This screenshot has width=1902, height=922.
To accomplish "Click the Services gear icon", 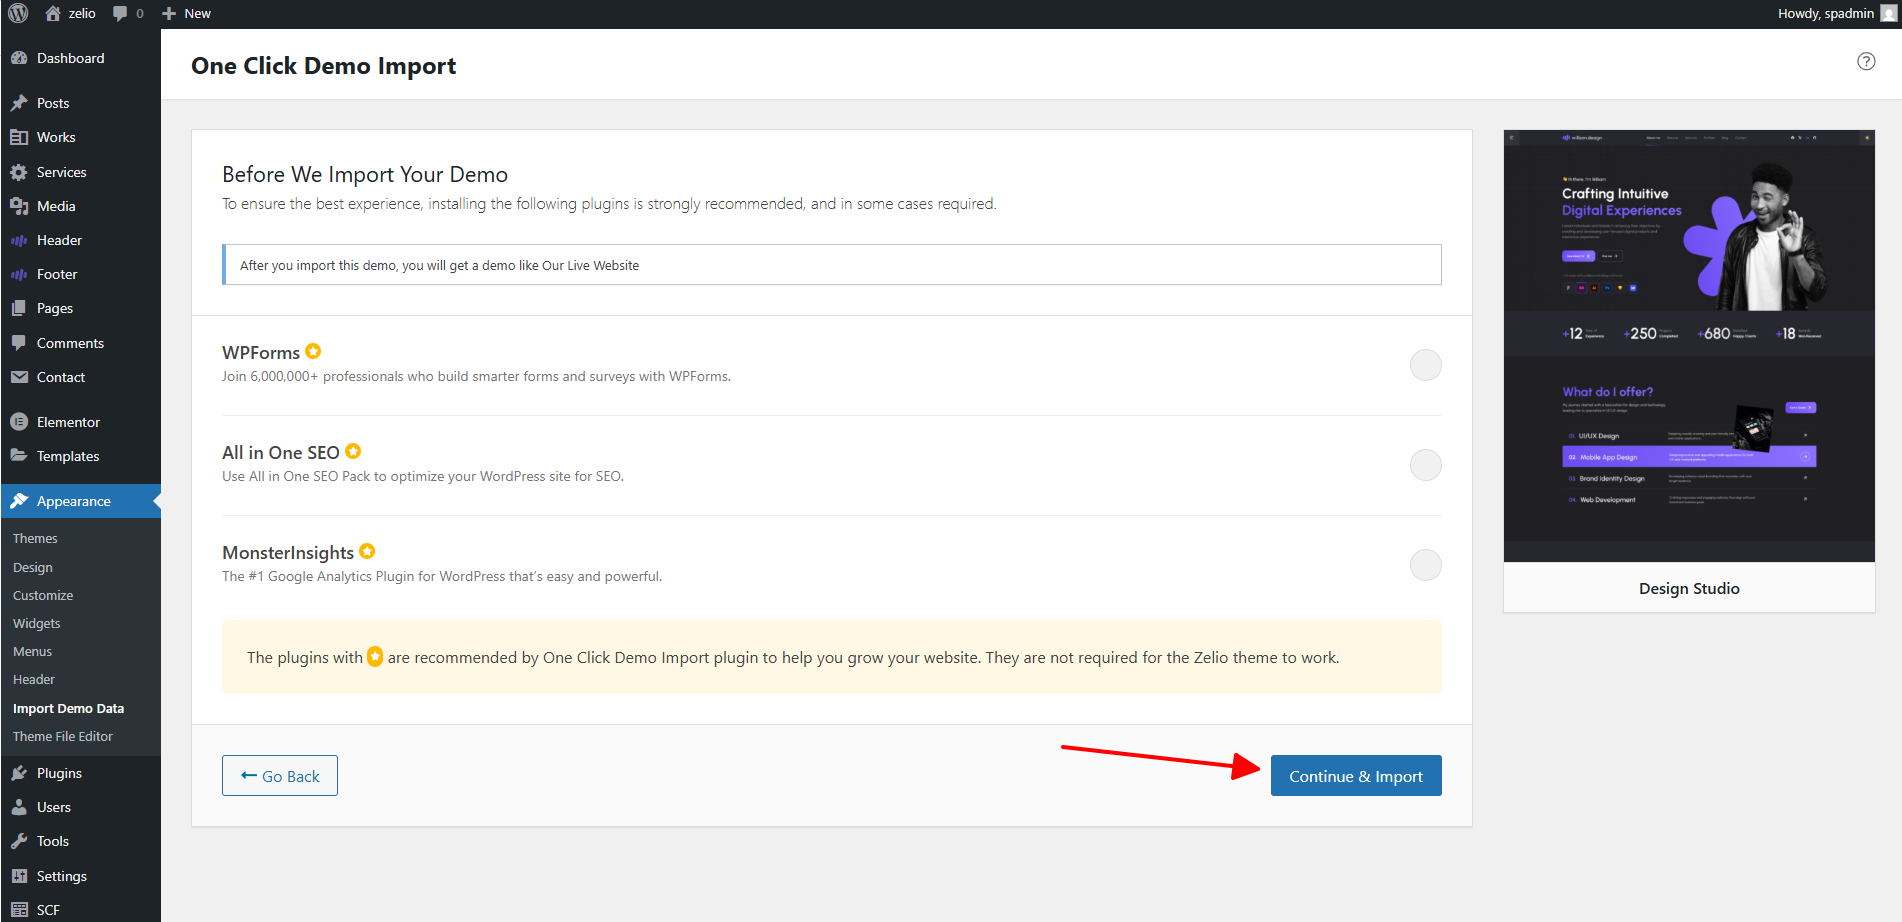I will [x=19, y=172].
